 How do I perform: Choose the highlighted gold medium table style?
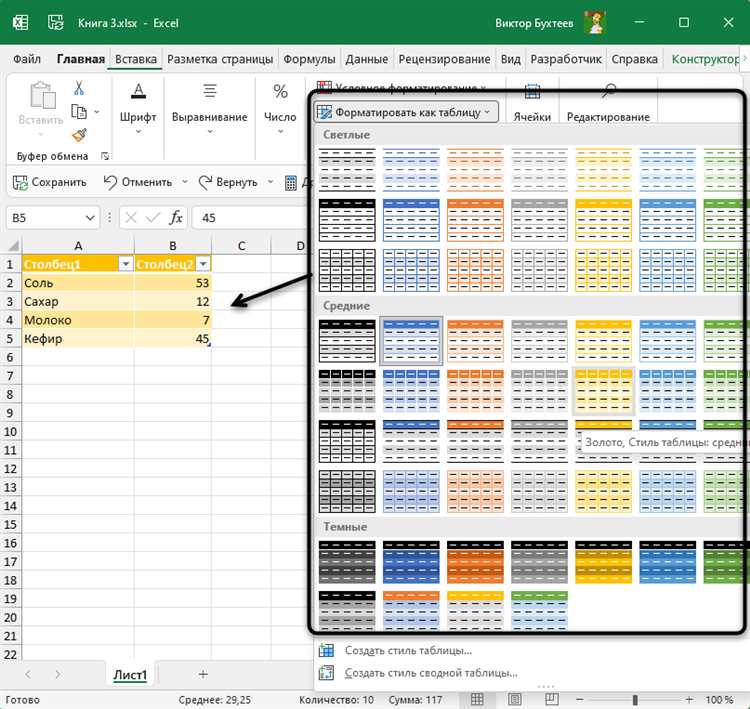(603, 390)
